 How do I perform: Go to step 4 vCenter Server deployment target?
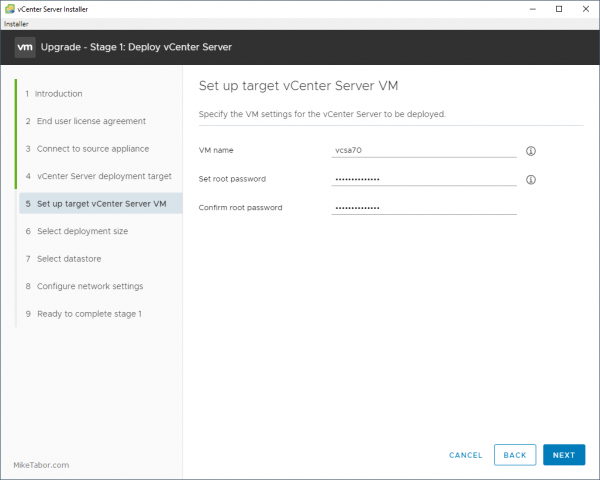click(x=99, y=176)
